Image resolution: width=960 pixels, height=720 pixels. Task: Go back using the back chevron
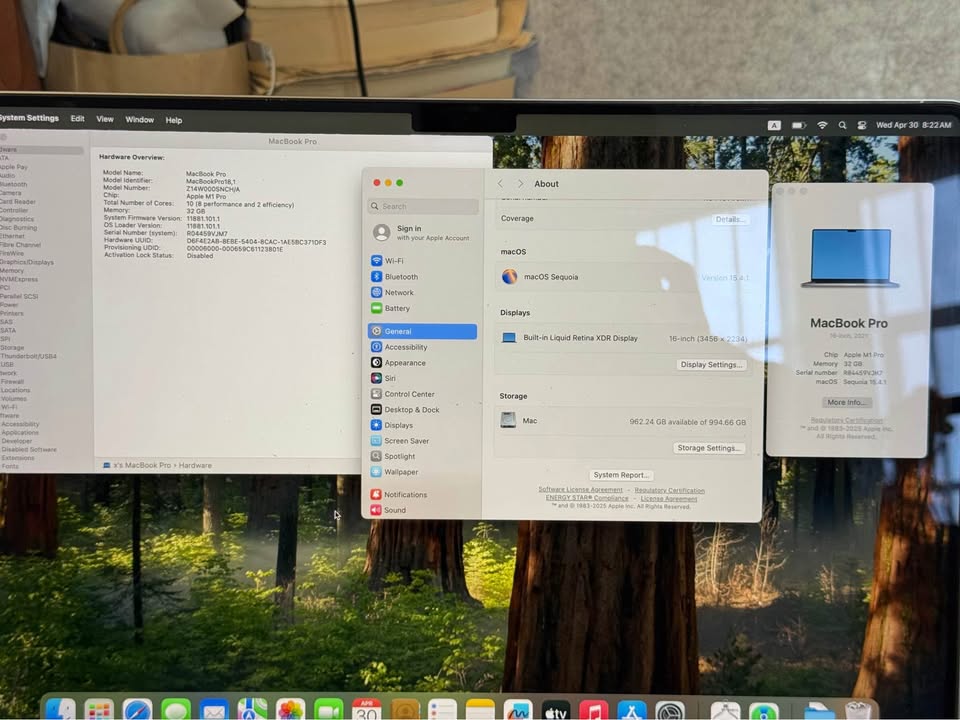click(x=501, y=184)
